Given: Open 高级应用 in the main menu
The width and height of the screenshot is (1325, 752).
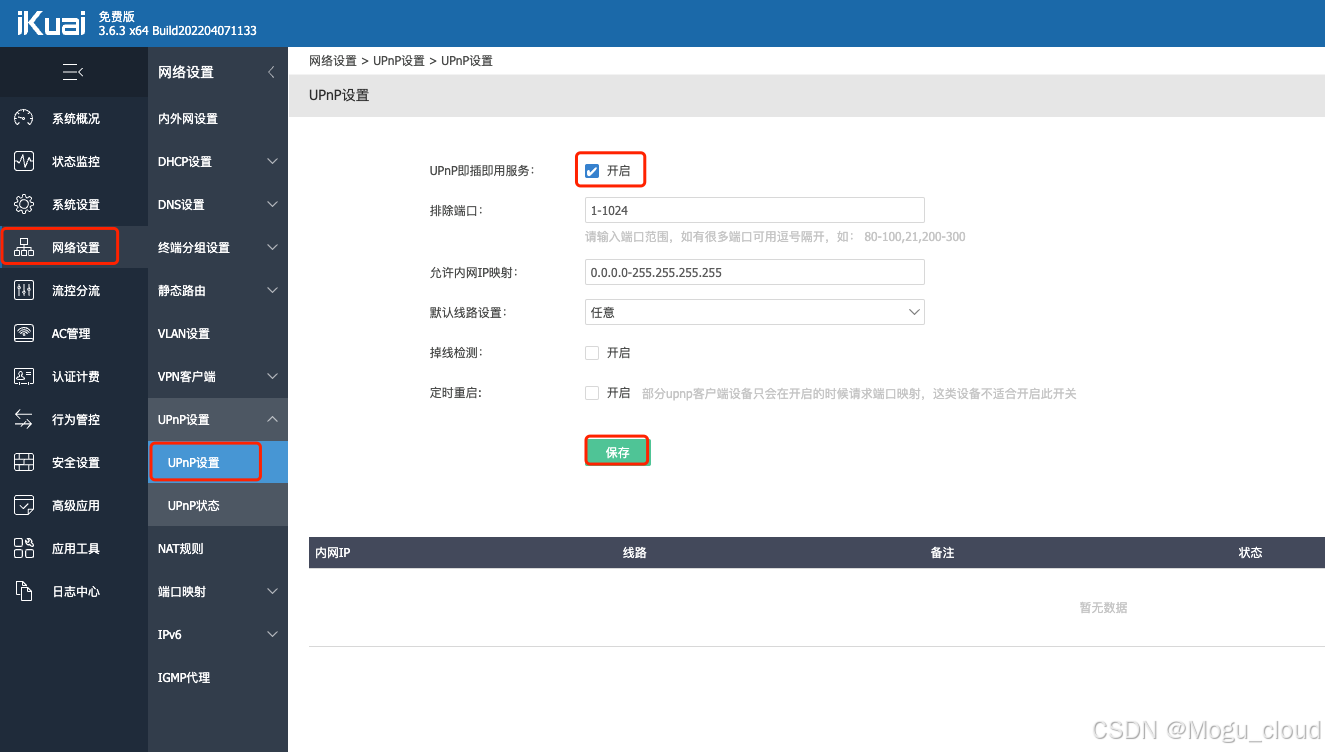Looking at the screenshot, I should click(x=74, y=505).
